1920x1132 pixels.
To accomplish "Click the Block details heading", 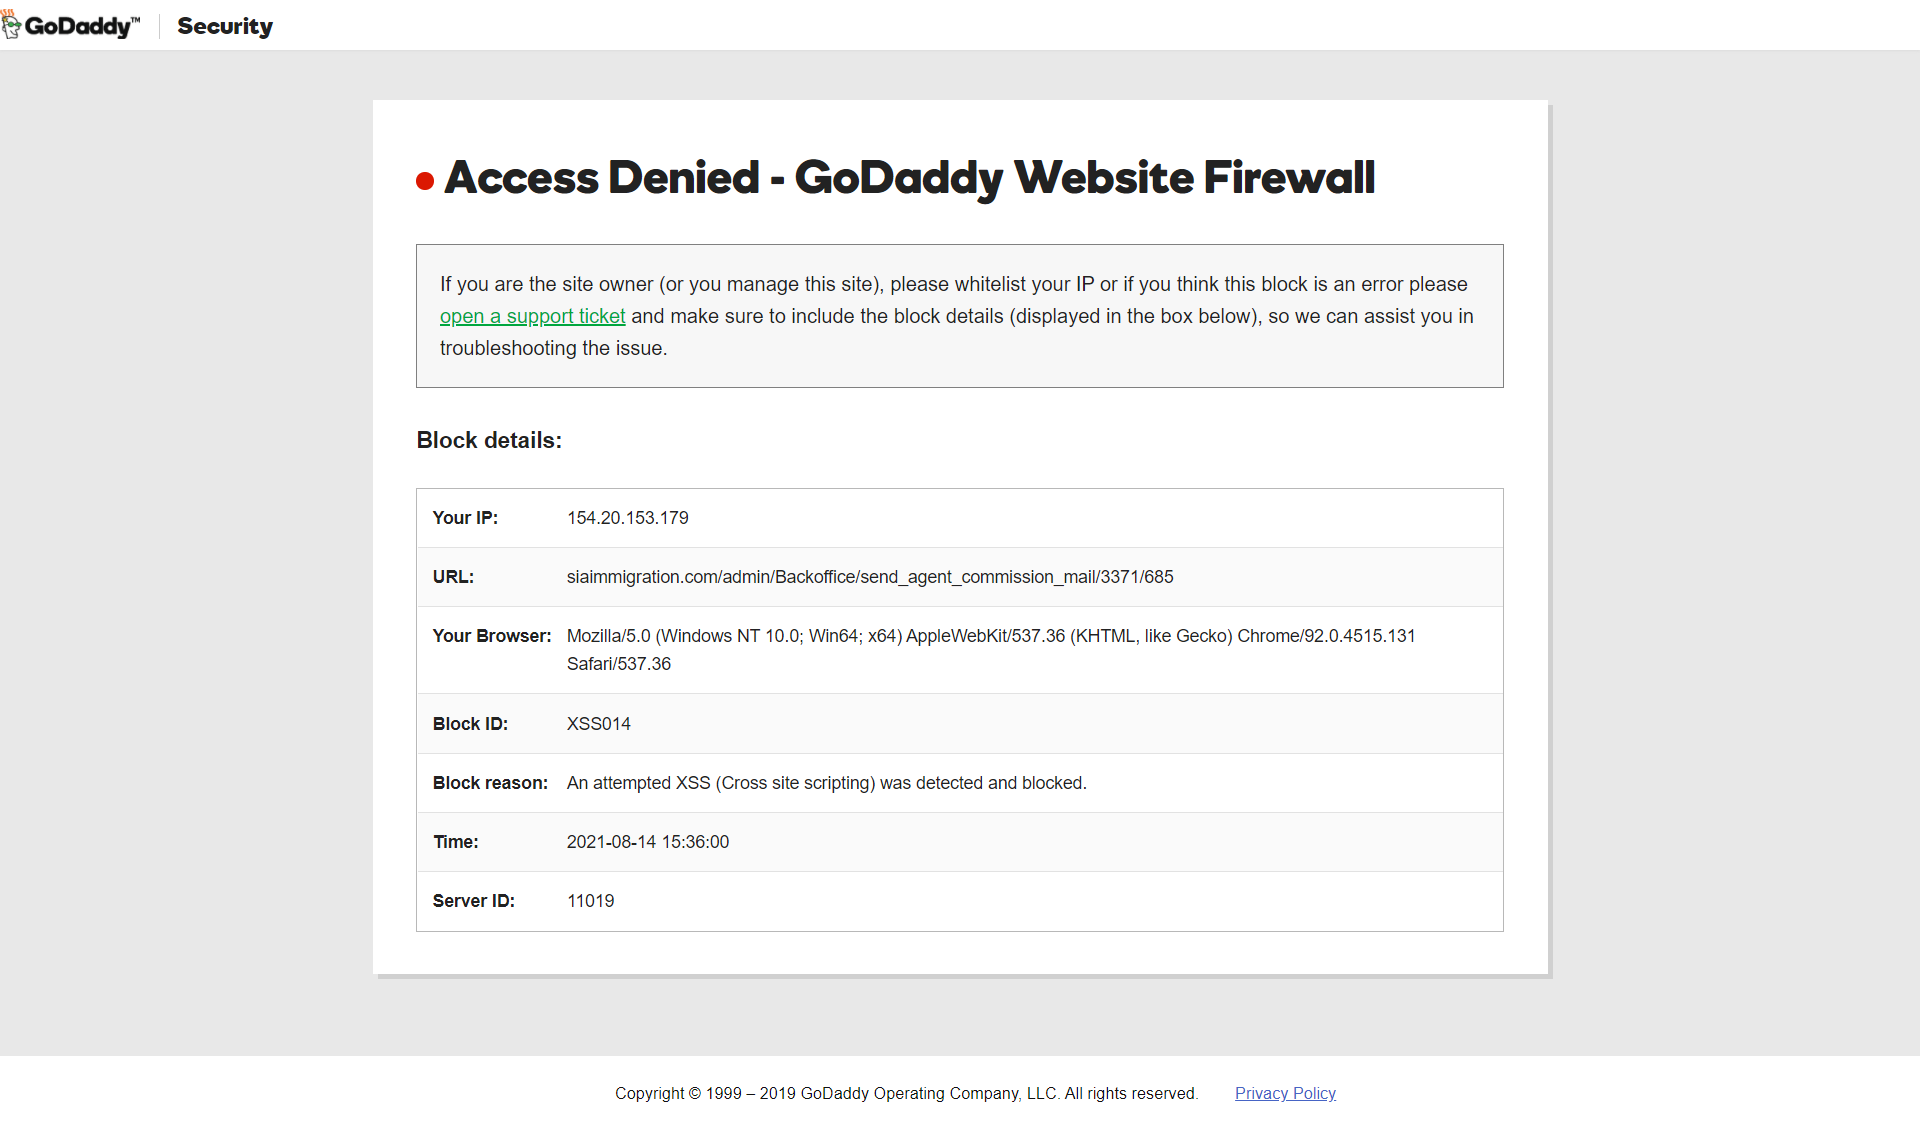I will click(489, 440).
